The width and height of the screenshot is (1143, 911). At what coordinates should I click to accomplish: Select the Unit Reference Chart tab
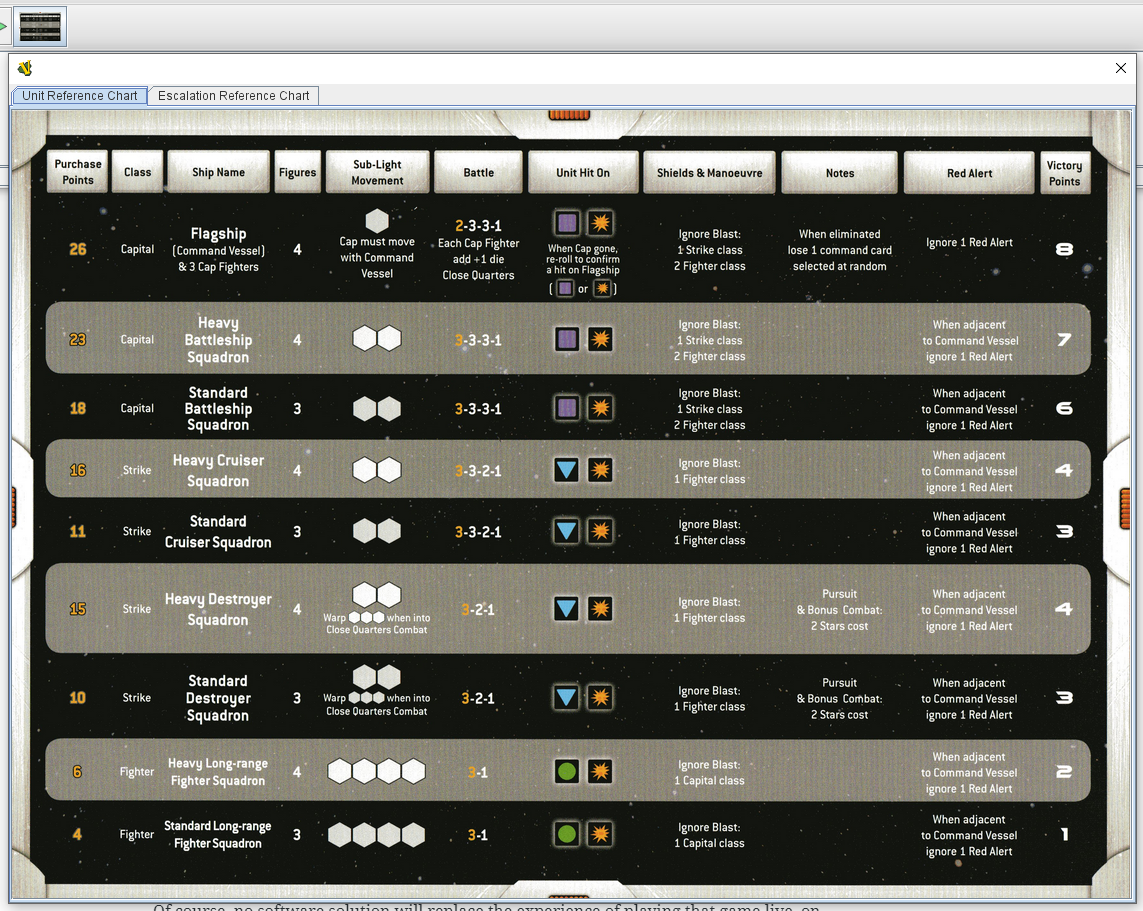(x=80, y=96)
